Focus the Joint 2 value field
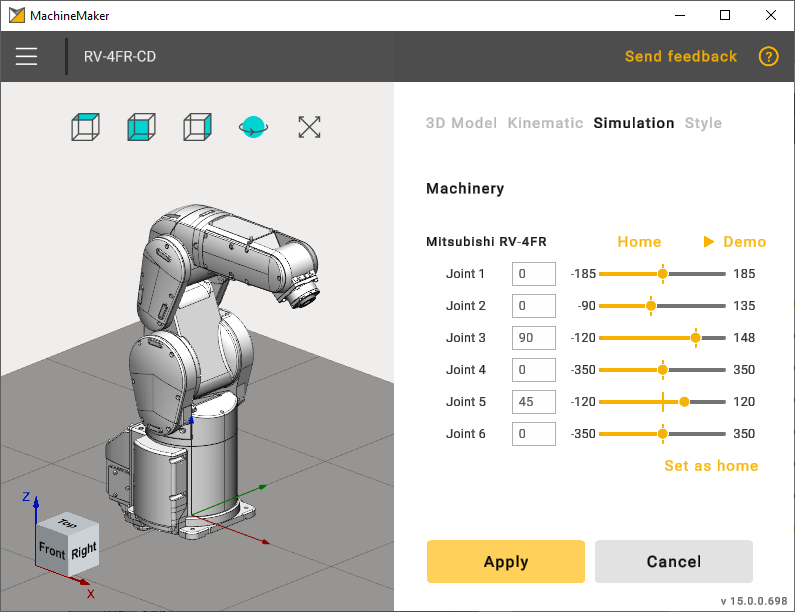 click(534, 306)
